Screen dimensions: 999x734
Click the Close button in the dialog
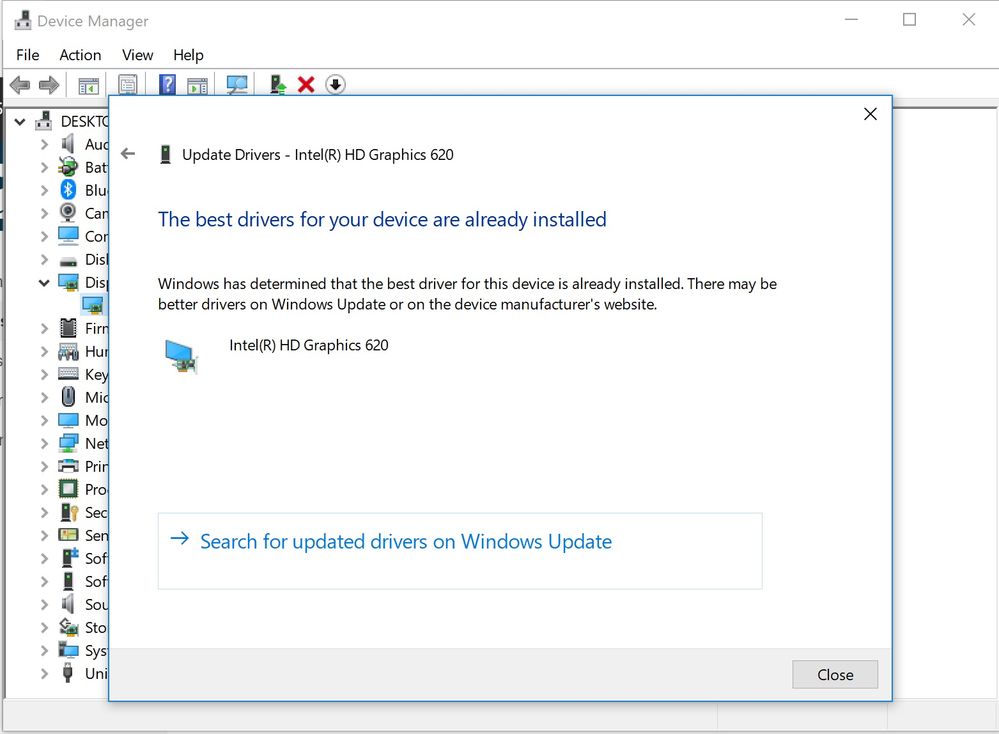(835, 674)
